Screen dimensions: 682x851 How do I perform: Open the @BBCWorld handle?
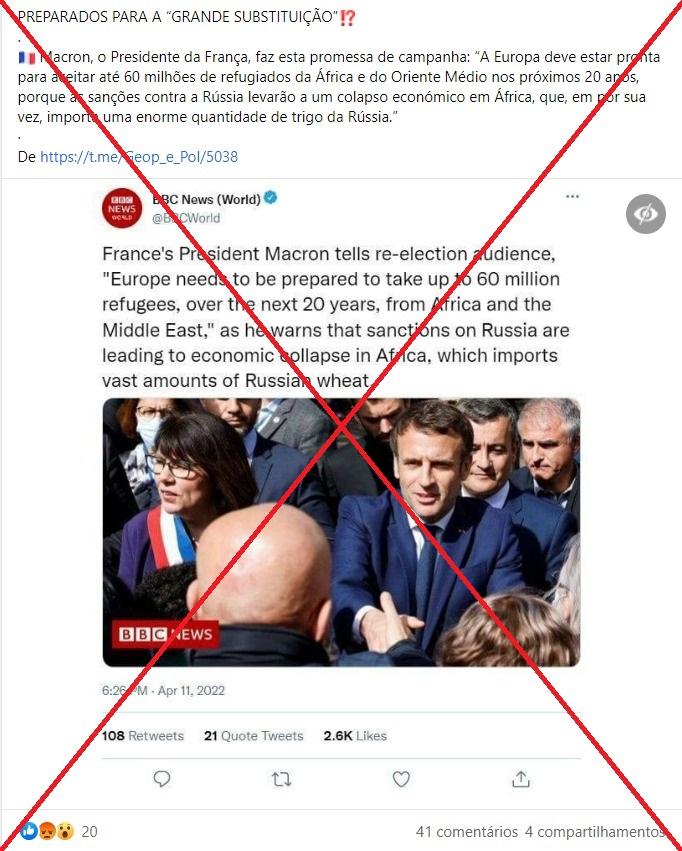(x=186, y=218)
